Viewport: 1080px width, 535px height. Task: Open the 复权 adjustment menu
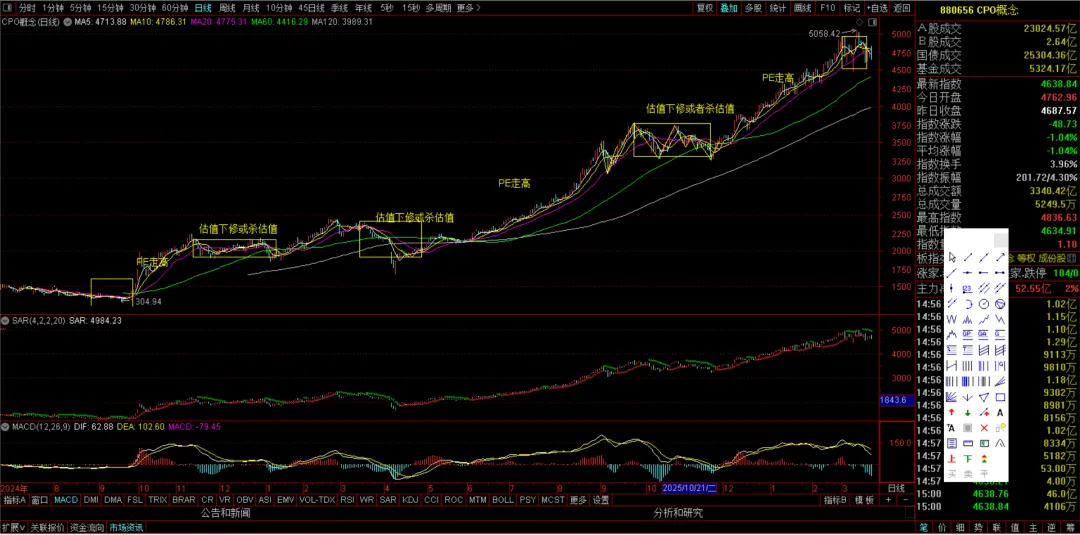coord(705,8)
